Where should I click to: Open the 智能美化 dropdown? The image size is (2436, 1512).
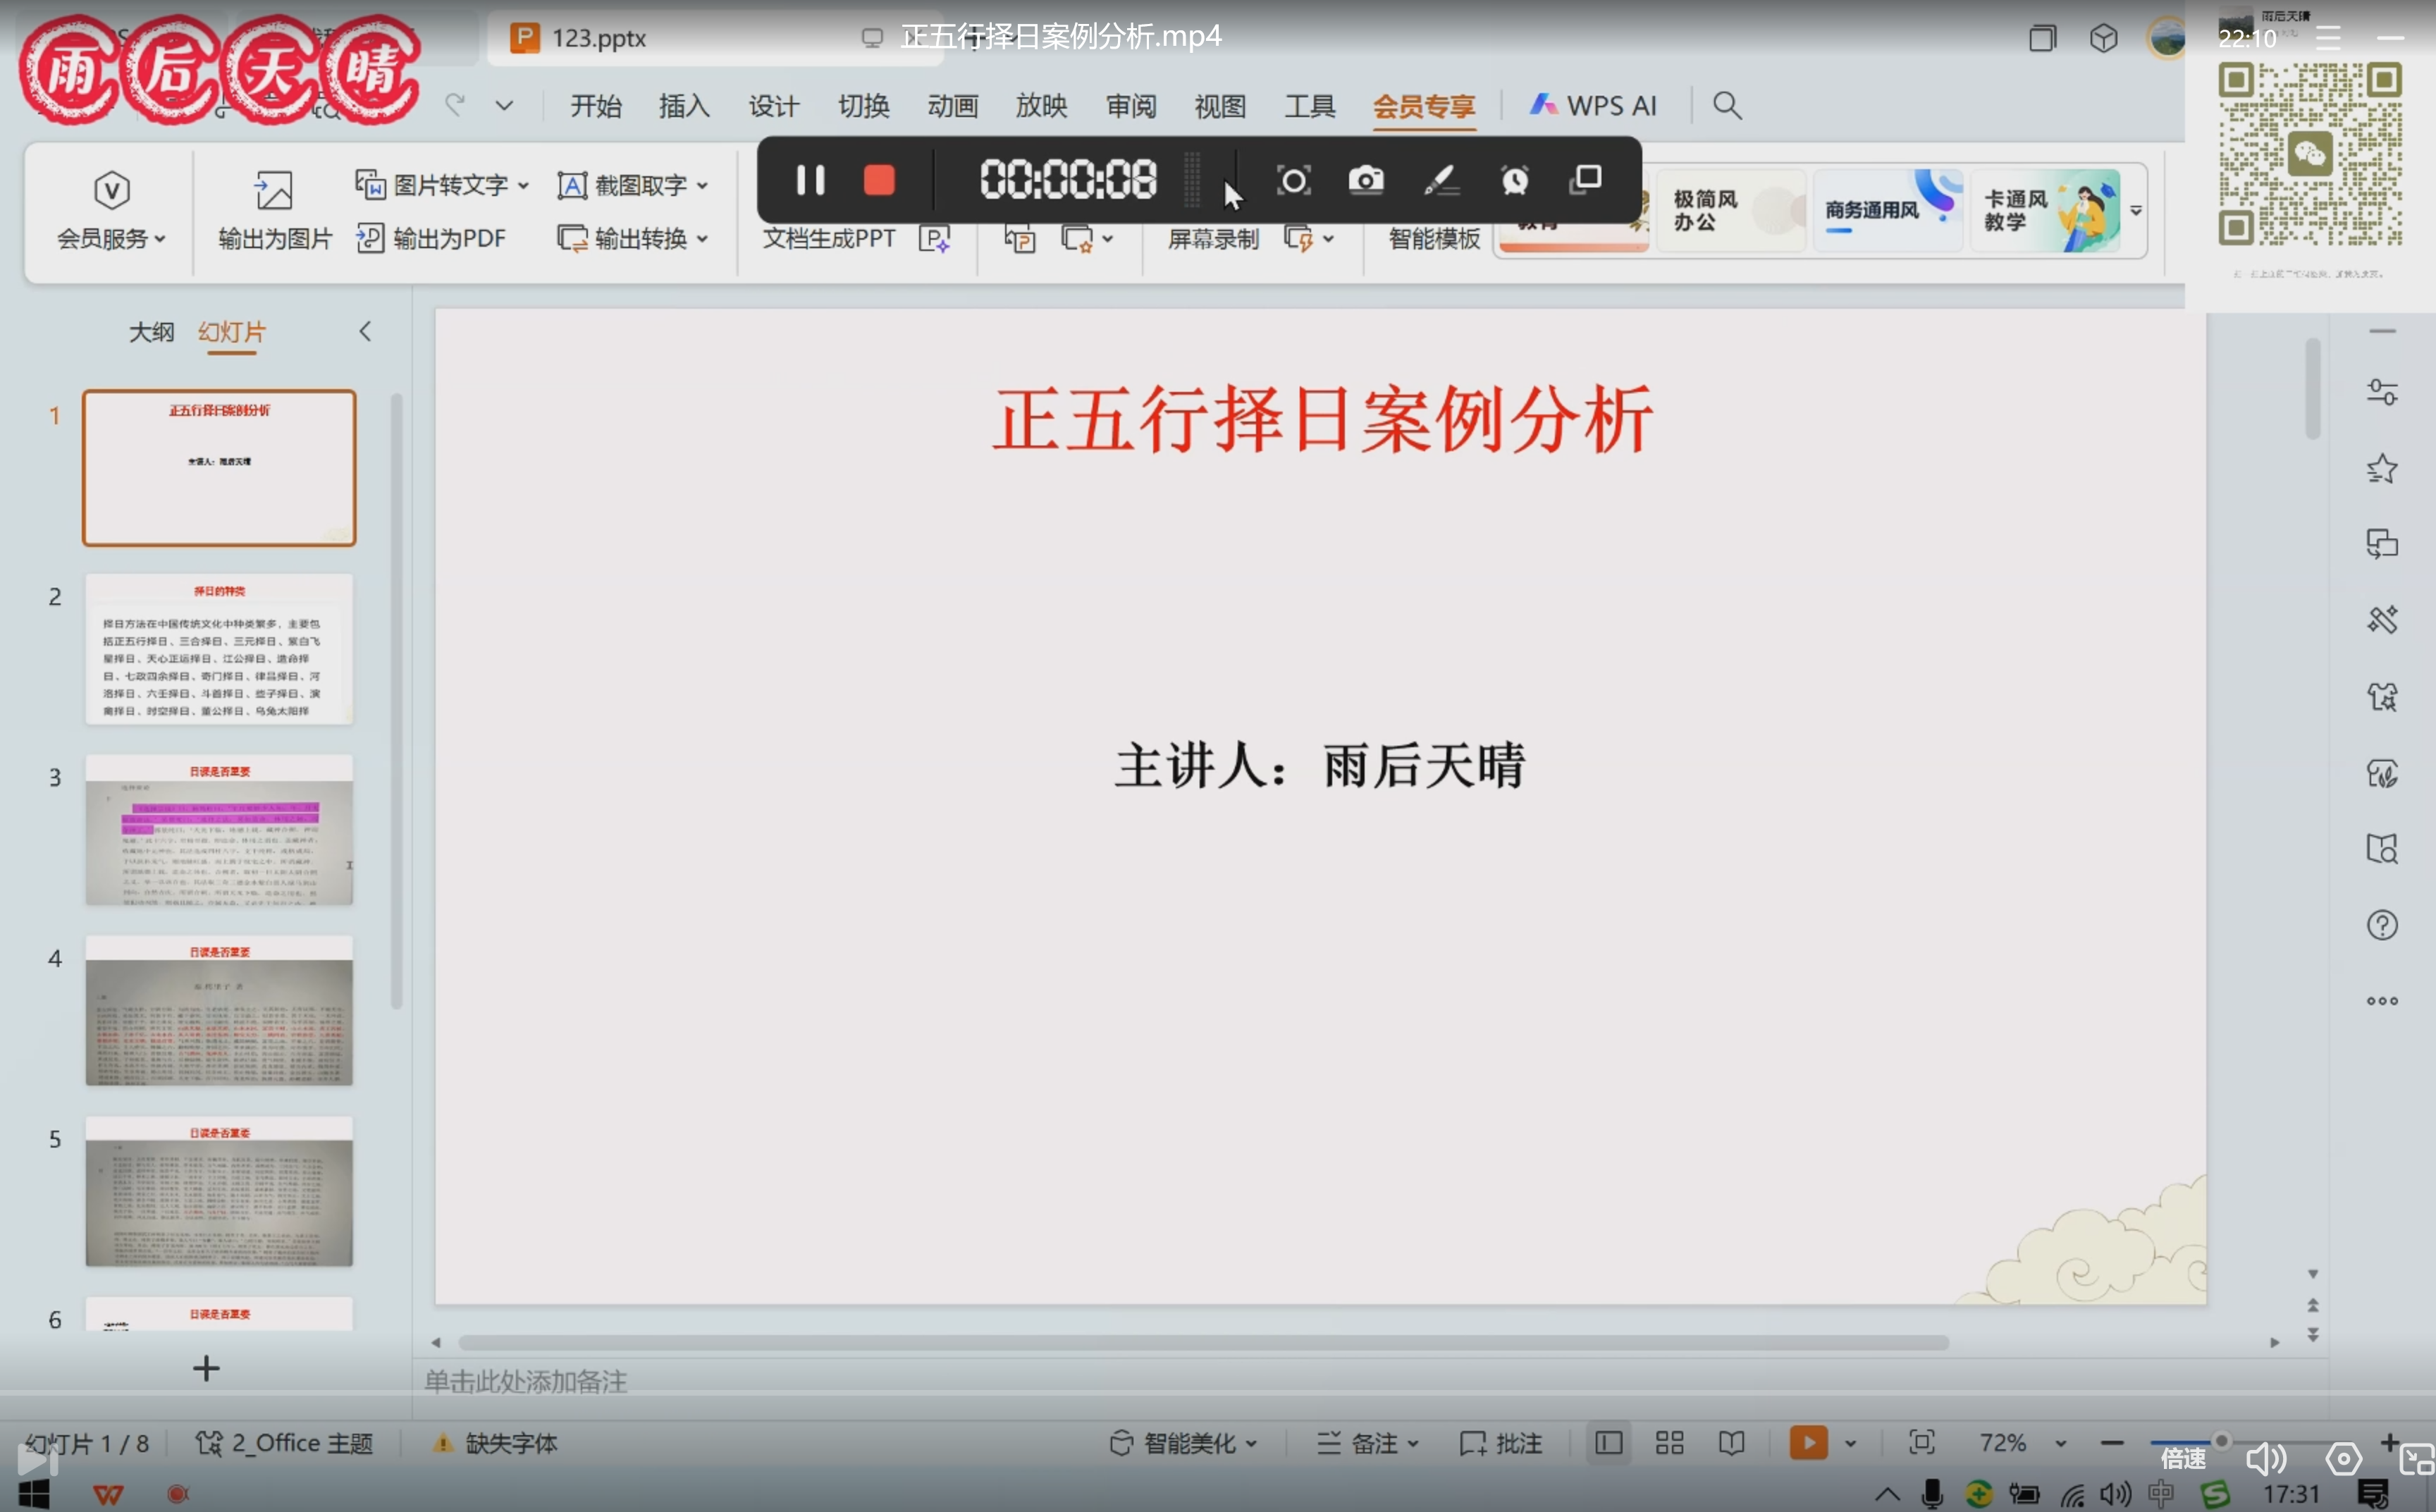click(1183, 1443)
